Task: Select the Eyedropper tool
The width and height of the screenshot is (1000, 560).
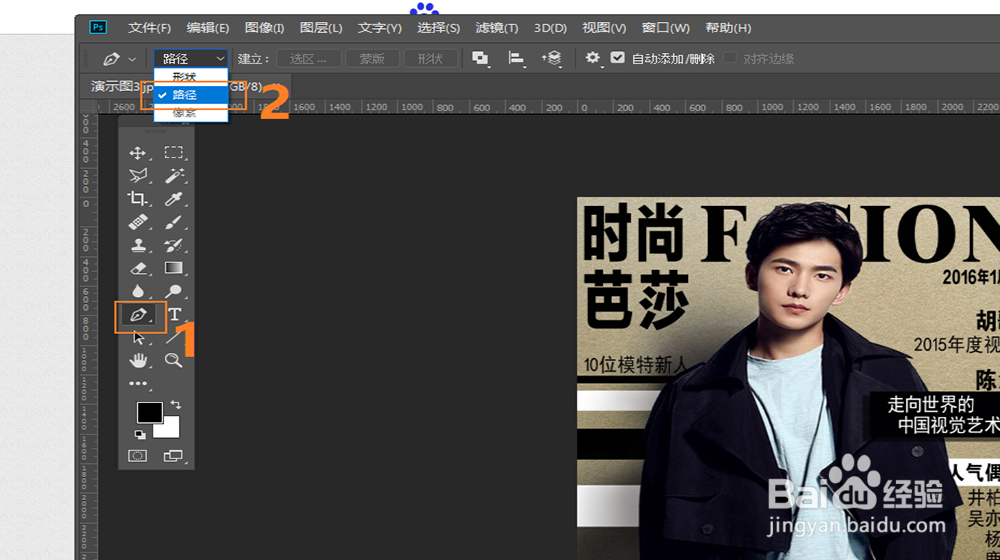Action: pyautogui.click(x=173, y=198)
